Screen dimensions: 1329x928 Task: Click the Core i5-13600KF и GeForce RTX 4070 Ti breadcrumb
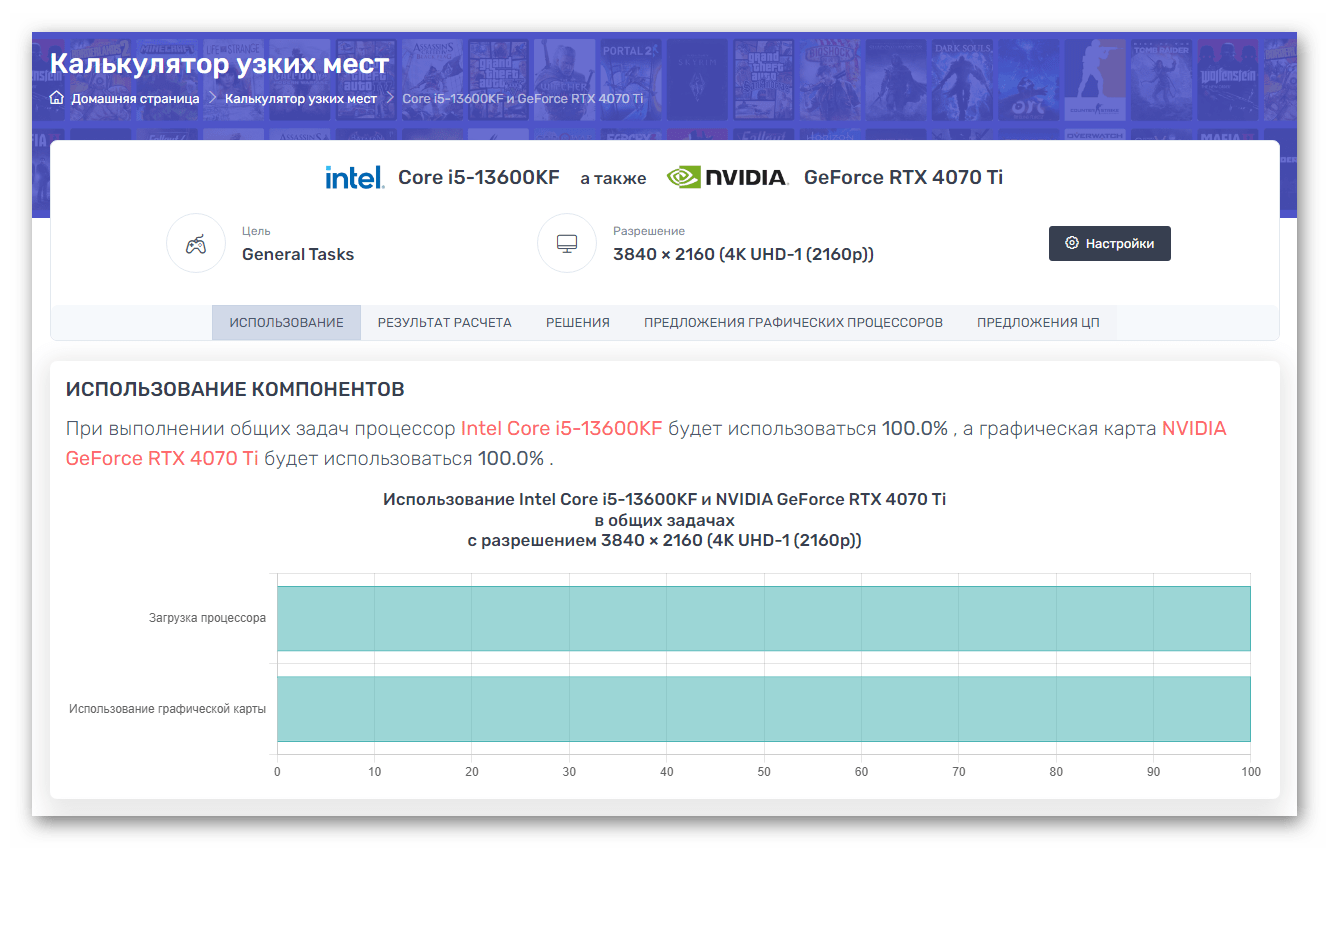(x=523, y=99)
